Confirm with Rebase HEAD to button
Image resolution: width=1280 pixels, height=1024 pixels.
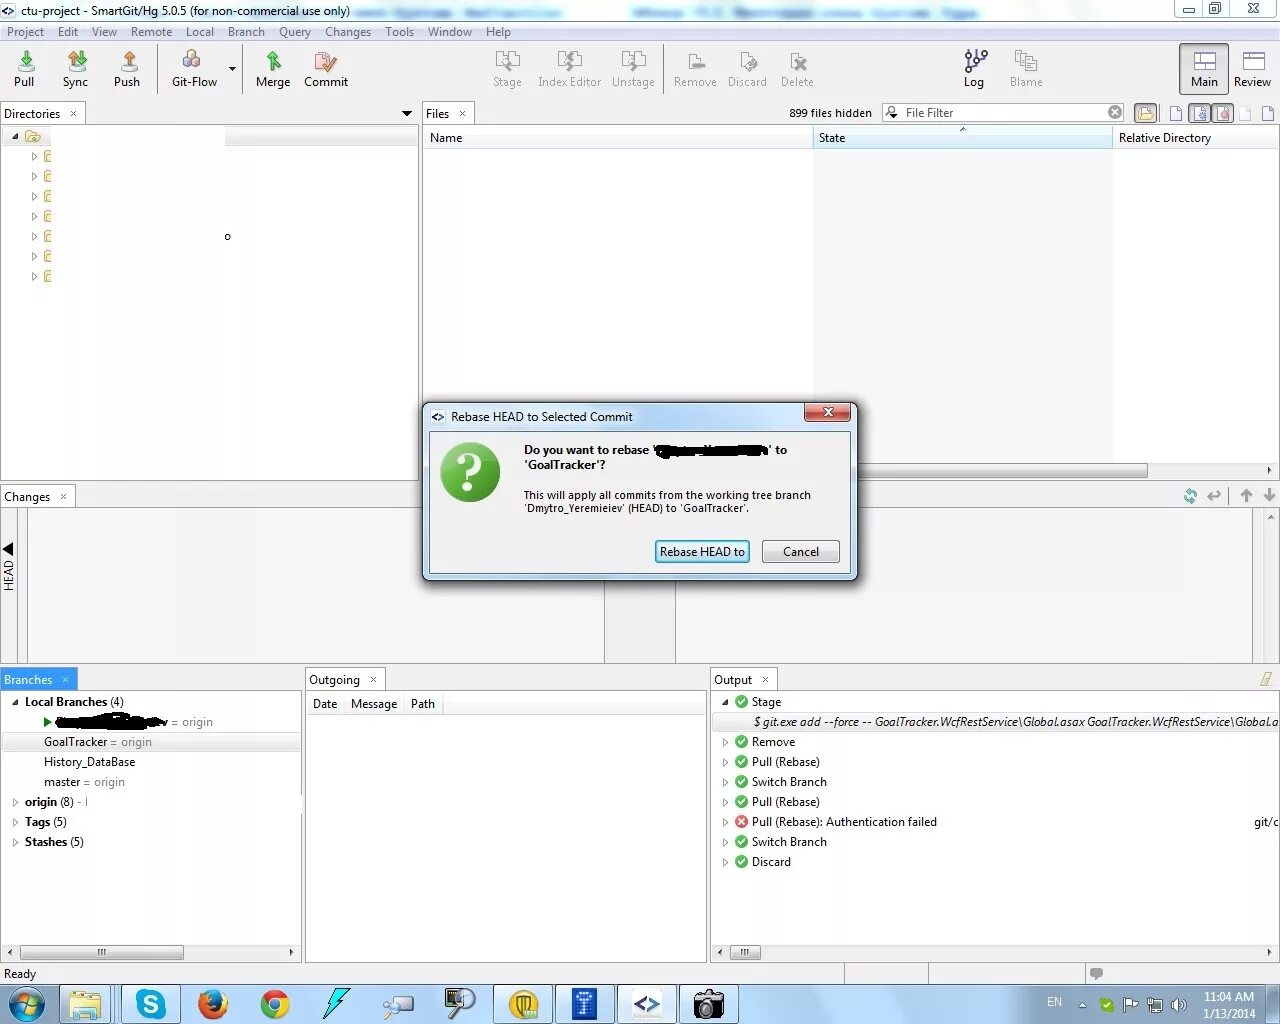pyautogui.click(x=702, y=551)
